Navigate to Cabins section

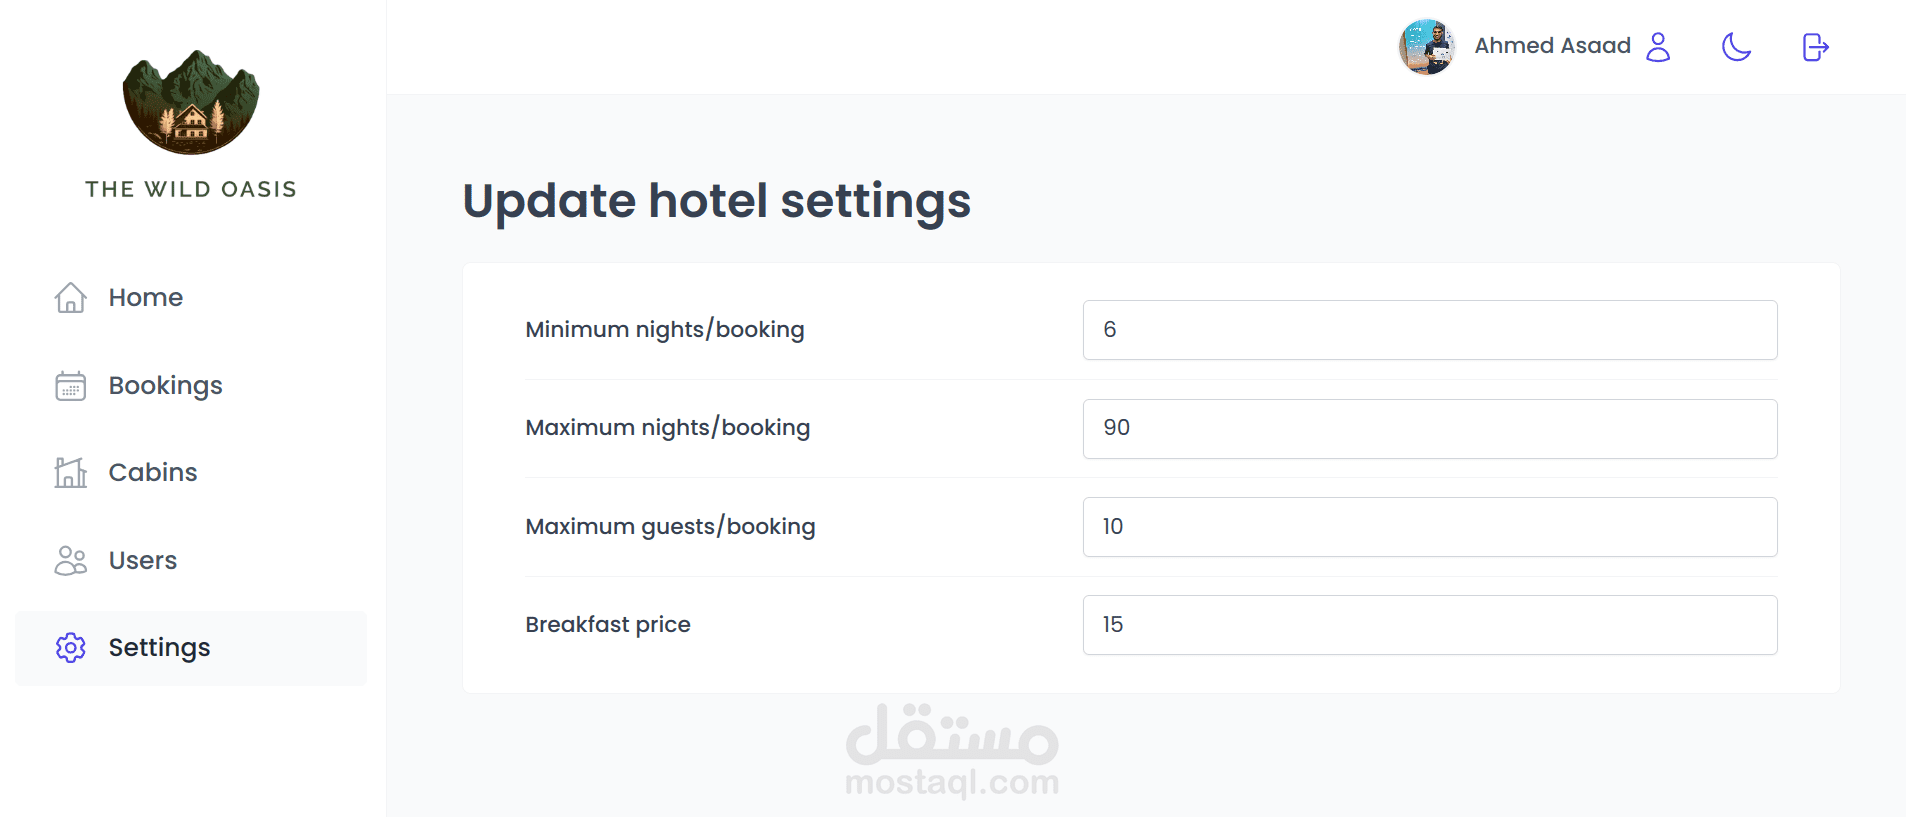(x=153, y=472)
